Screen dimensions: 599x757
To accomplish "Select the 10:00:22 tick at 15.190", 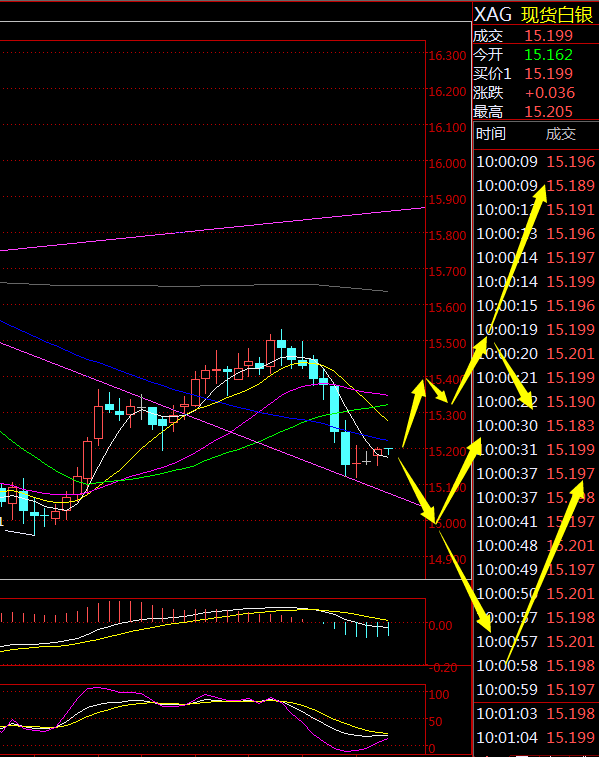I will coord(536,401).
